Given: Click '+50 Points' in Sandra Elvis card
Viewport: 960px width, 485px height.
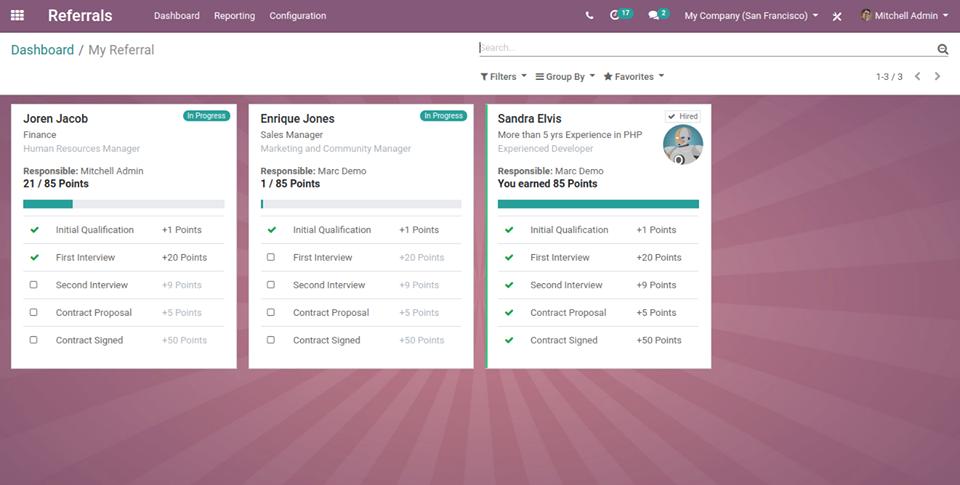Looking at the screenshot, I should 659,340.
